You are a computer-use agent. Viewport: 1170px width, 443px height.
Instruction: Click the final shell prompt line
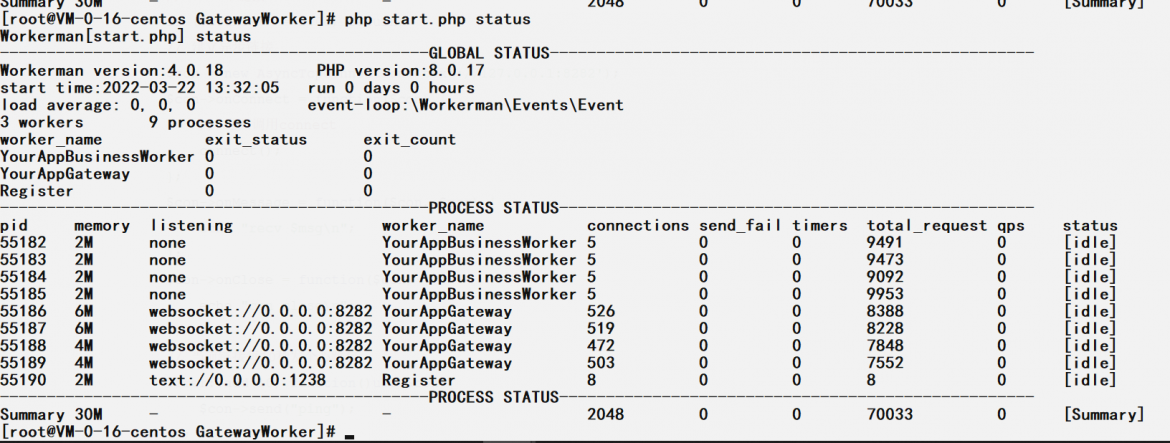coord(177,432)
